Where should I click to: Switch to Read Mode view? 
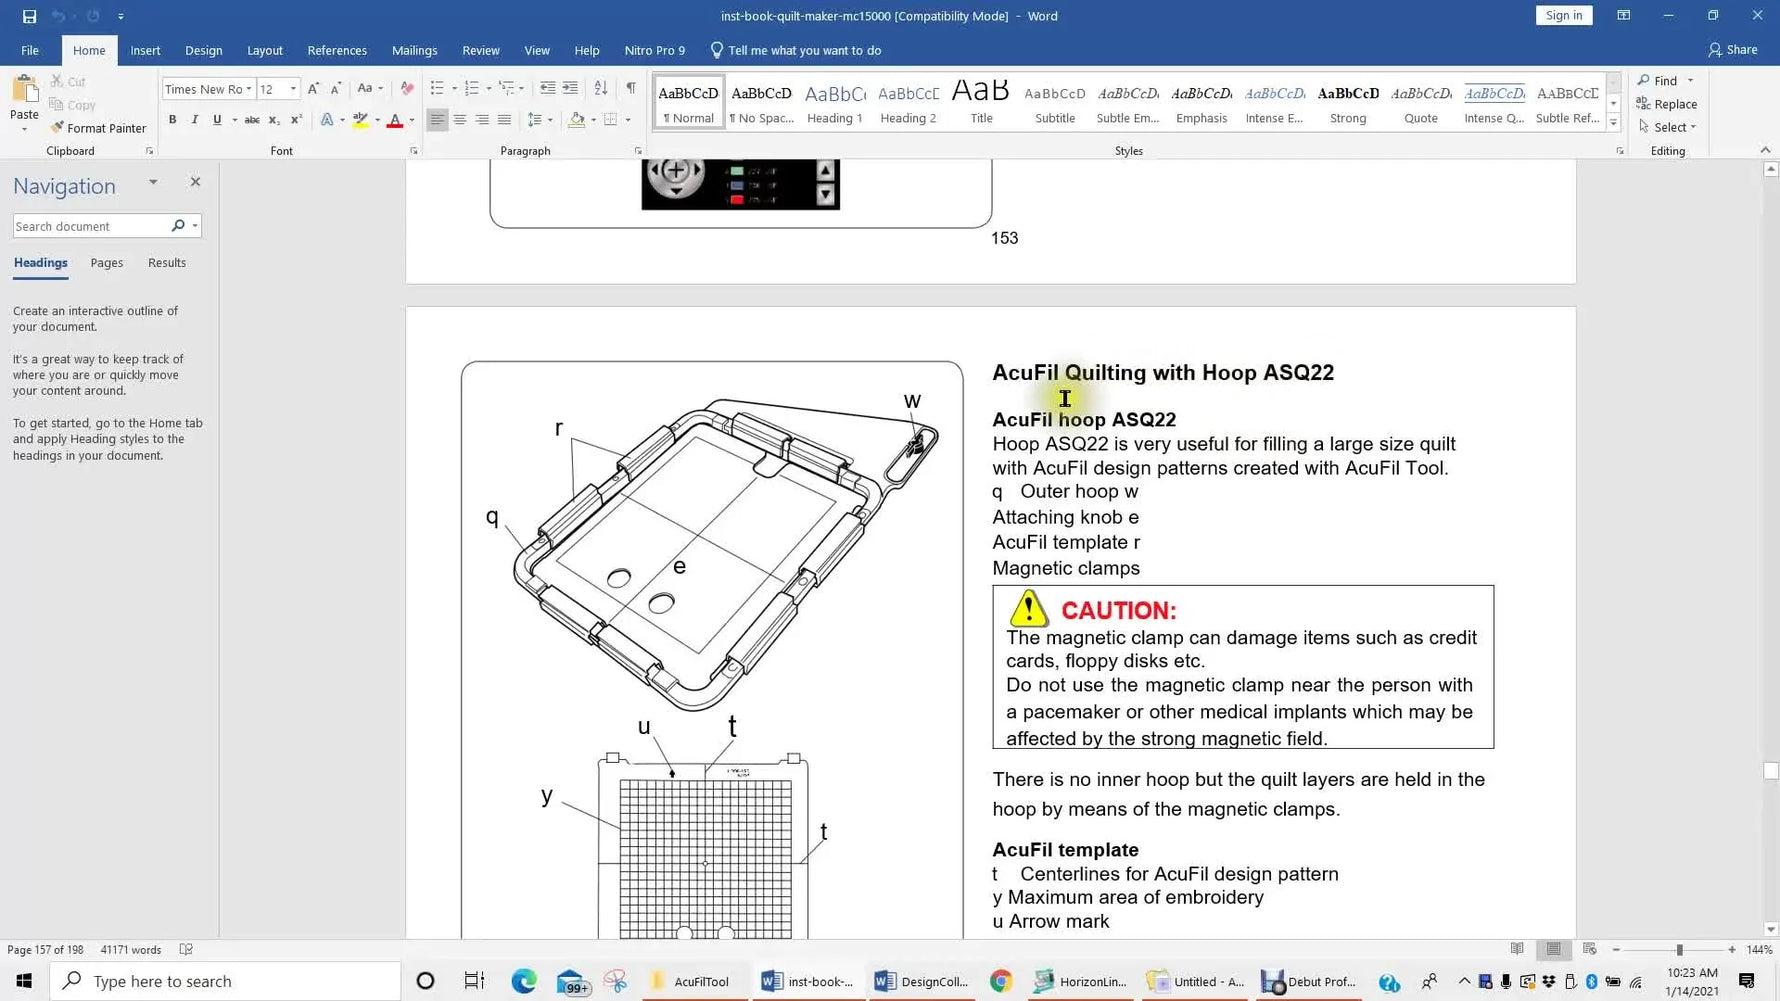(1517, 950)
